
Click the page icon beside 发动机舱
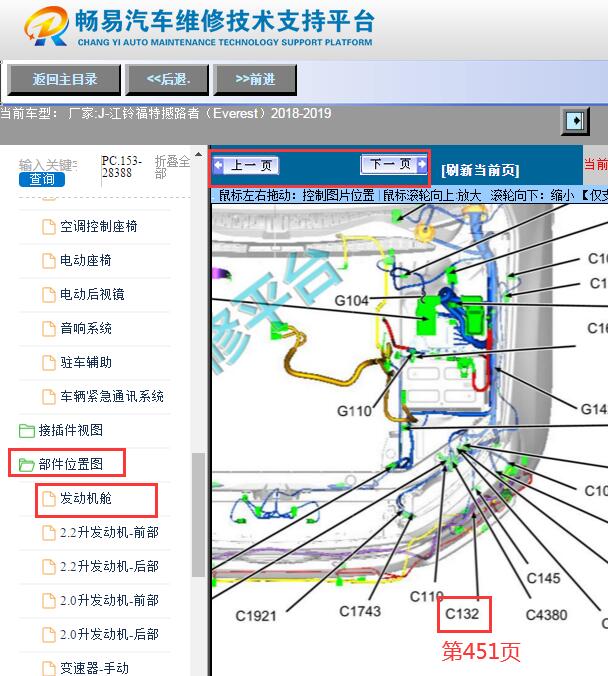click(49, 498)
